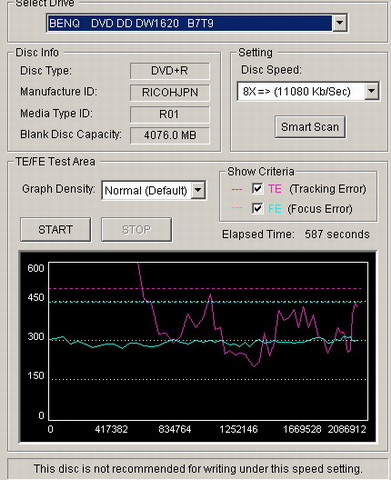Toggle the TE Tracking Error checkbox

pos(257,189)
